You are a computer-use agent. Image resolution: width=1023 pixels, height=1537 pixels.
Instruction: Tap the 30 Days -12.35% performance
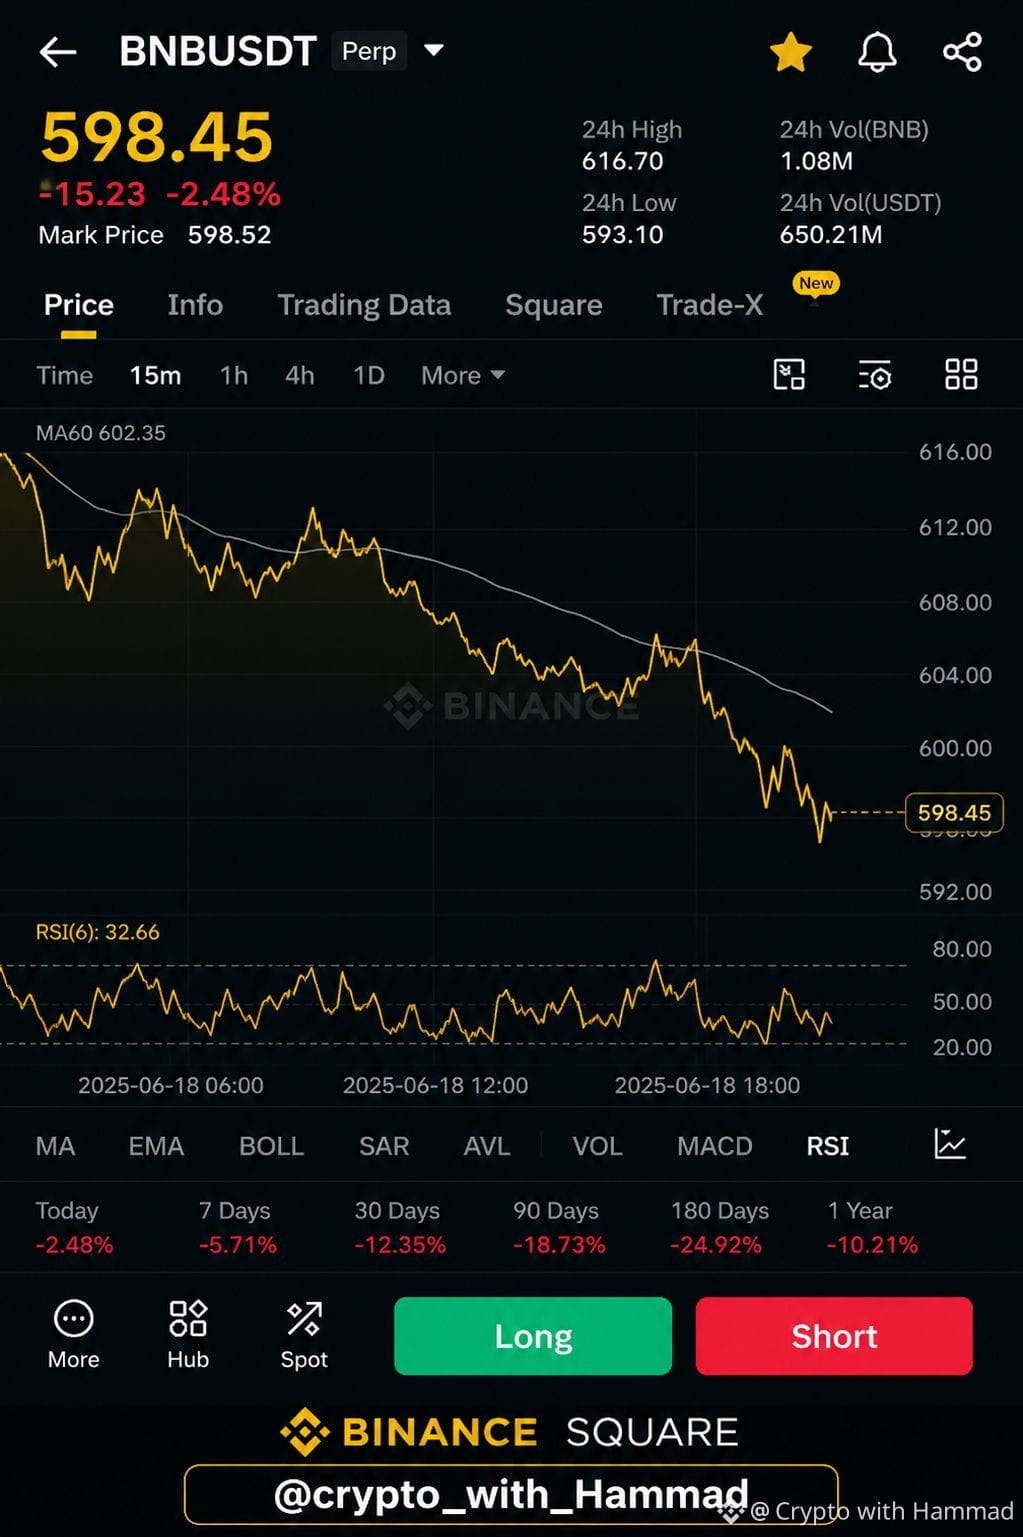tap(400, 1228)
